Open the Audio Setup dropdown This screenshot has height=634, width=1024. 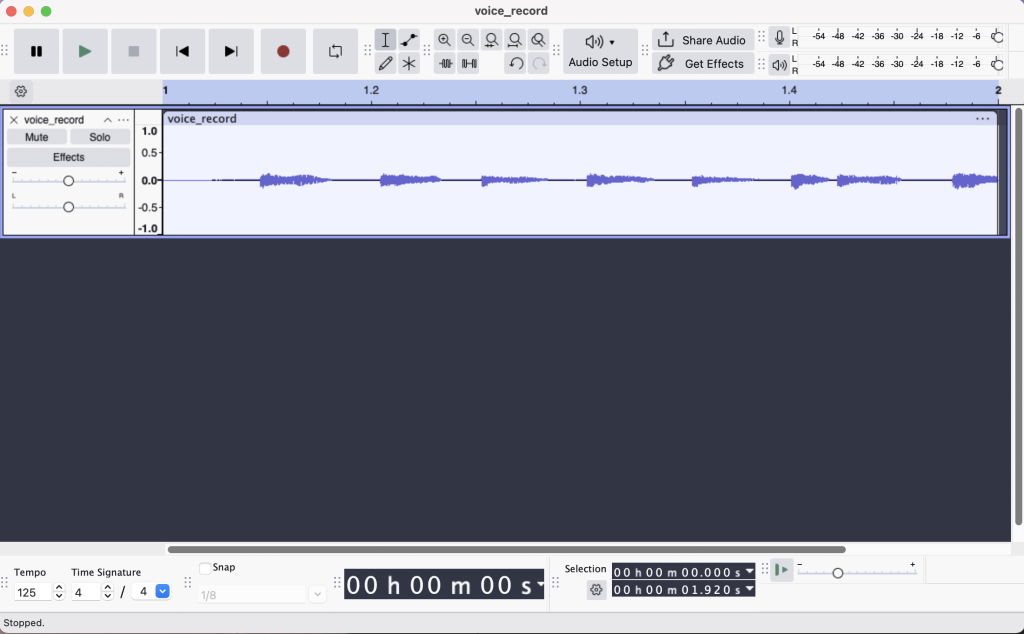coord(600,51)
